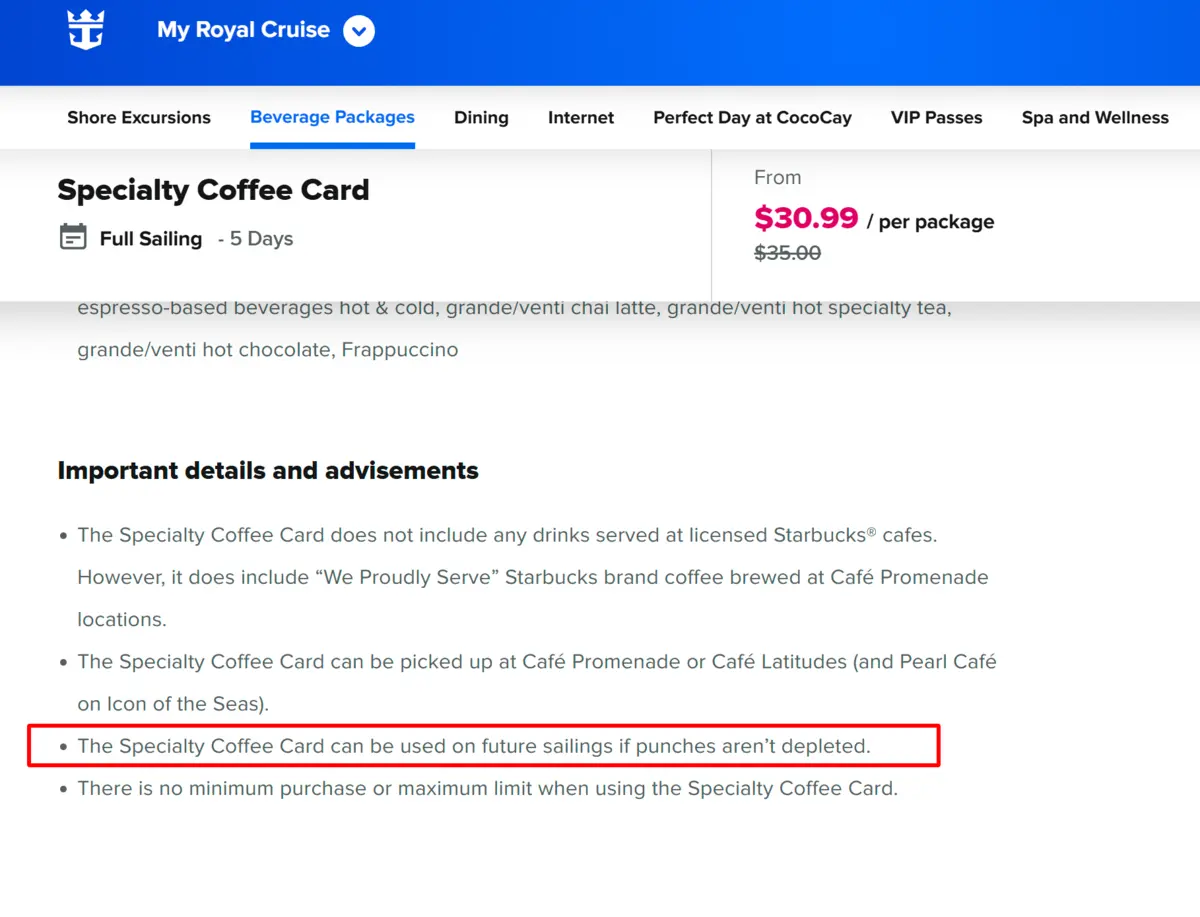This screenshot has height=917, width=1200.
Task: Open the Shore Excursions tab
Action: click(139, 118)
